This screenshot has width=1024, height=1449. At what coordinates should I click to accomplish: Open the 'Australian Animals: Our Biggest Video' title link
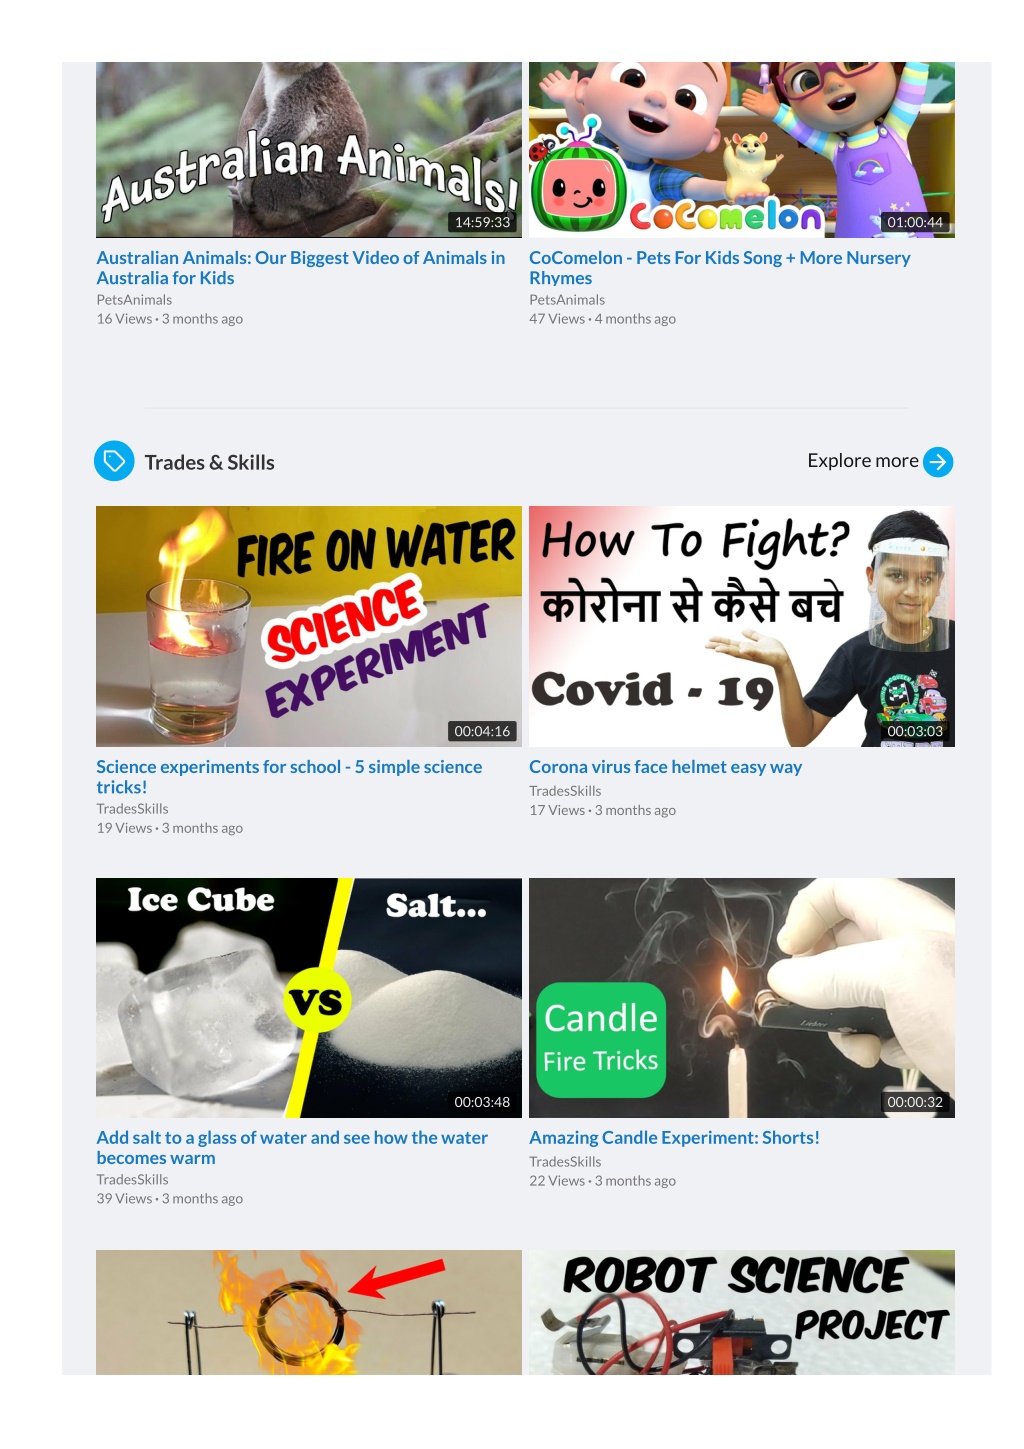(x=301, y=268)
